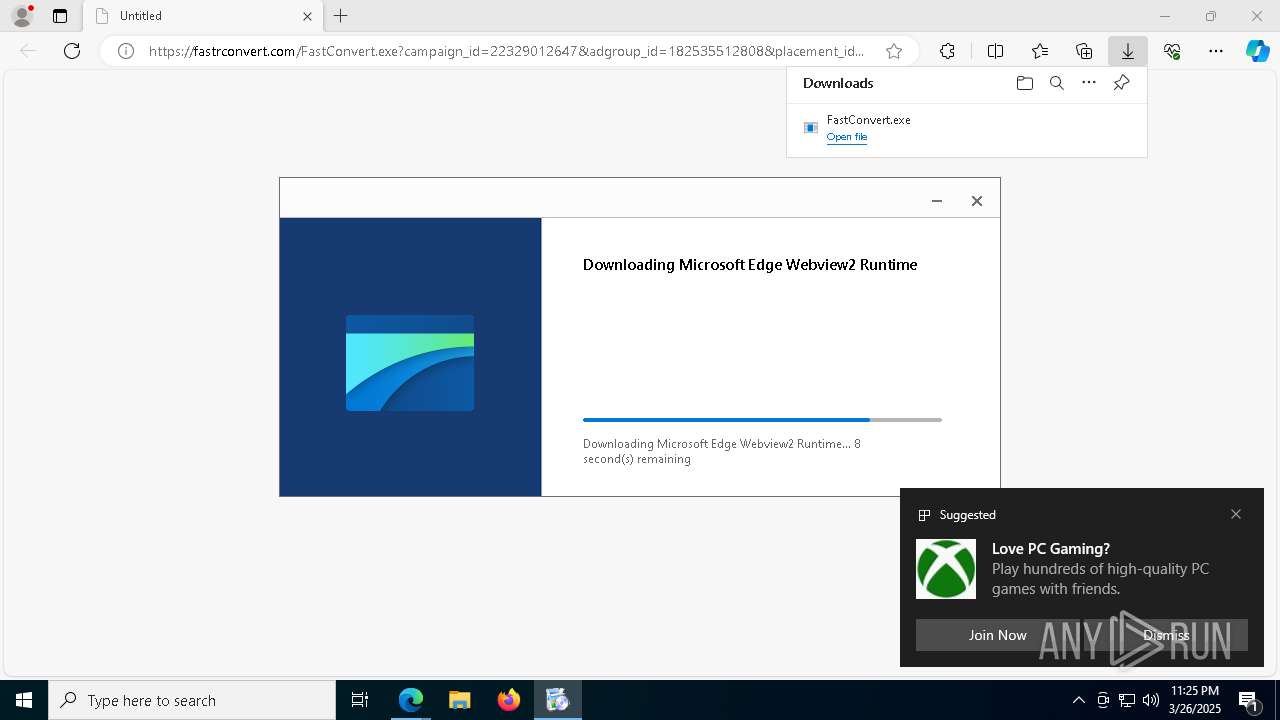Click the FastConvert.exe file name

coord(868,120)
